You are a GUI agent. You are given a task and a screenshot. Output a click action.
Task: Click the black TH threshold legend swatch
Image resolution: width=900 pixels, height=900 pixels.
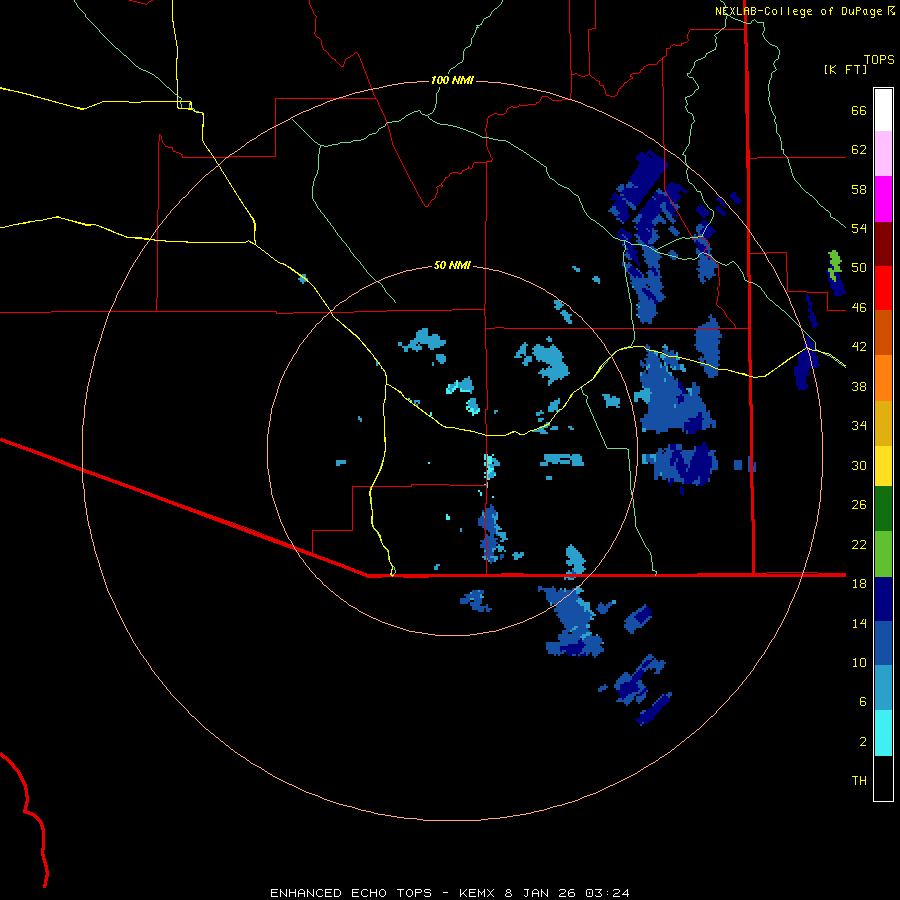[x=883, y=778]
